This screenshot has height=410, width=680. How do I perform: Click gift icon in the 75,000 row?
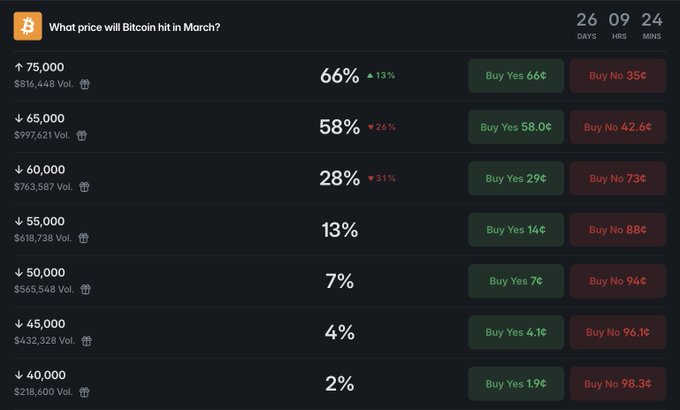[x=85, y=85]
